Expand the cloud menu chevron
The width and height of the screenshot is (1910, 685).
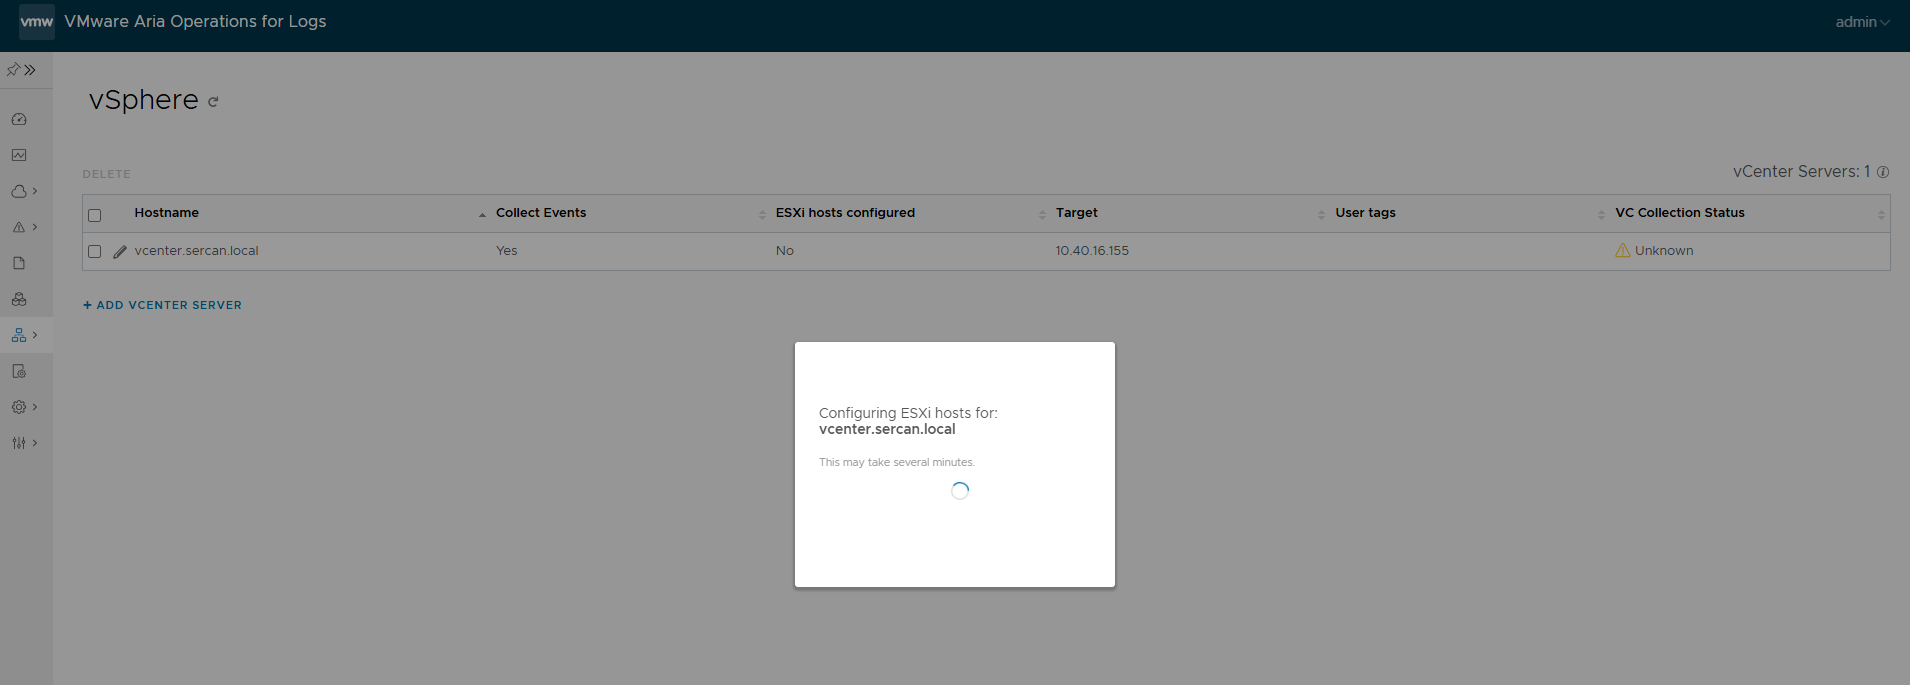click(x=35, y=191)
